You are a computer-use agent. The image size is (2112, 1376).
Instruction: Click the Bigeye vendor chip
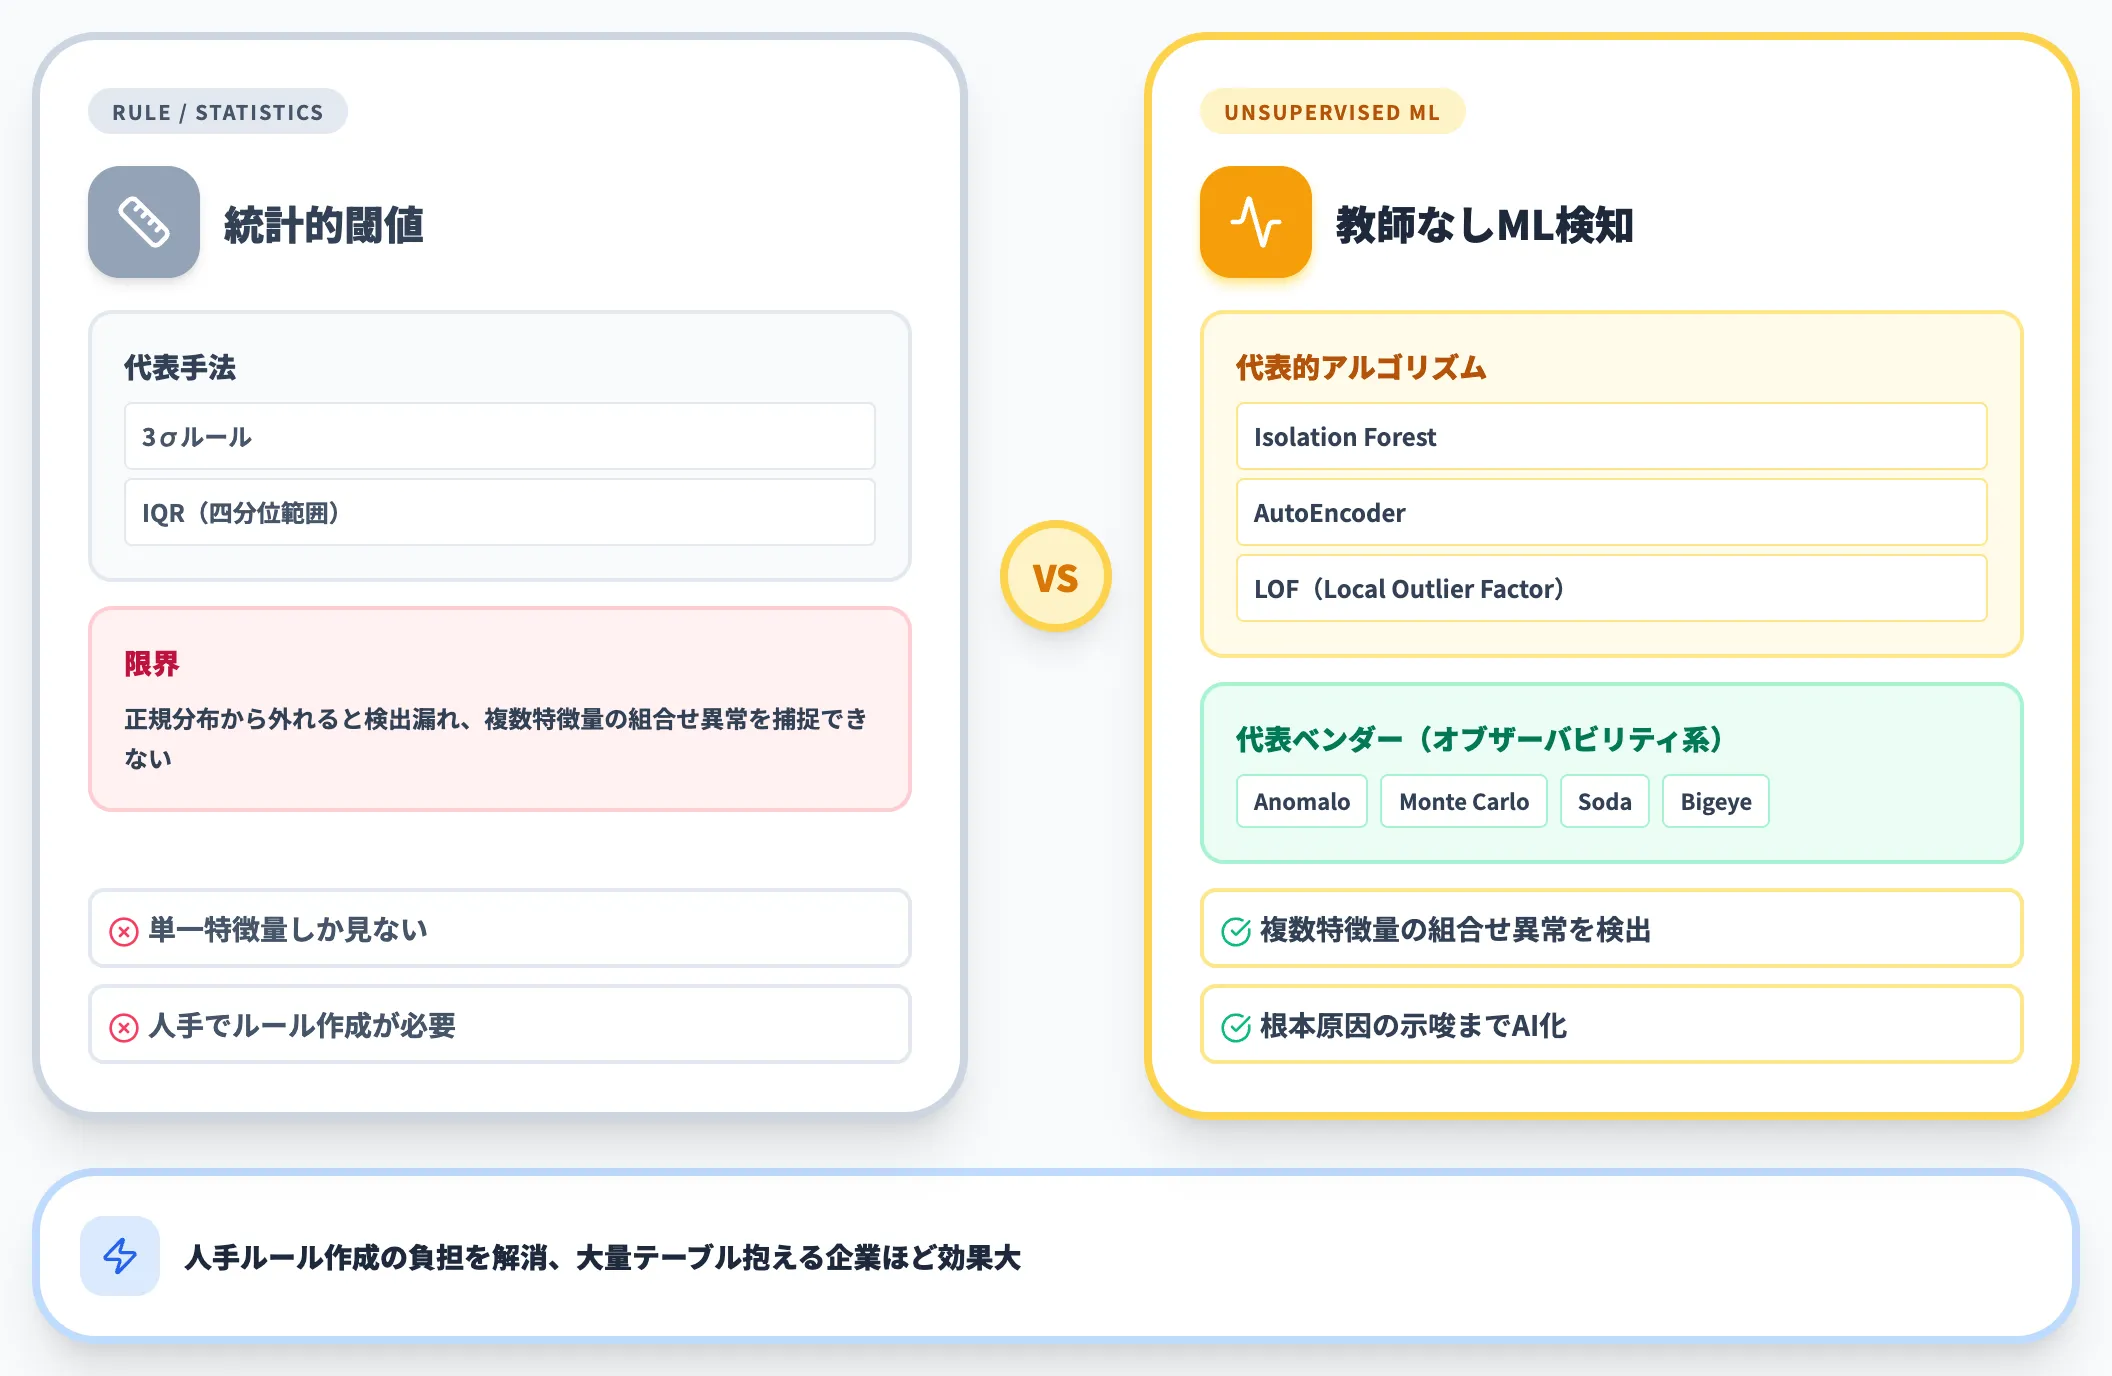[1716, 801]
